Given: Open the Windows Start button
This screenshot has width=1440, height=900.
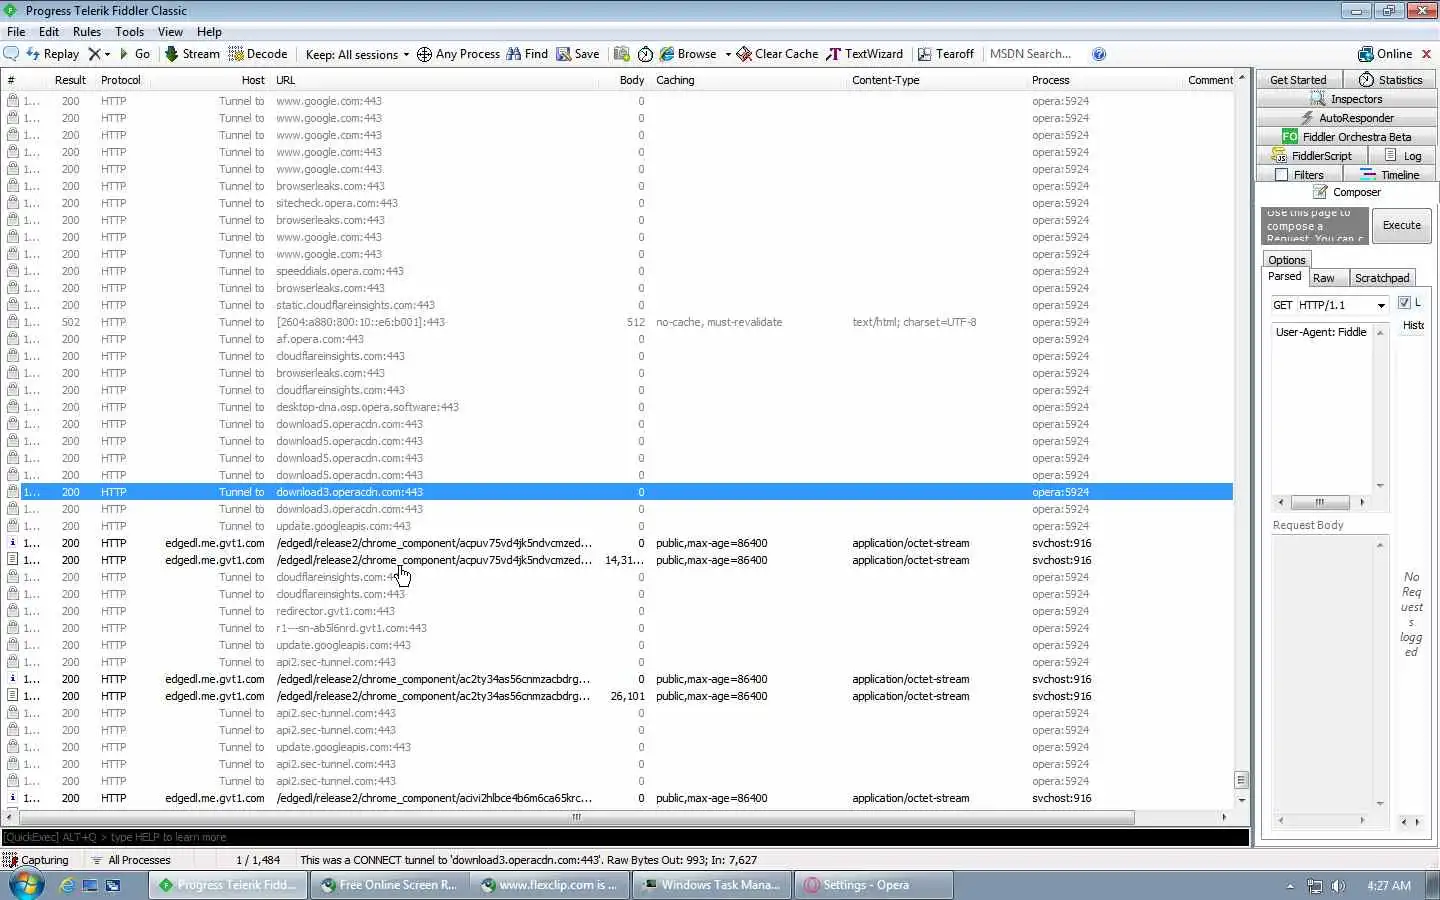Looking at the screenshot, I should (27, 884).
